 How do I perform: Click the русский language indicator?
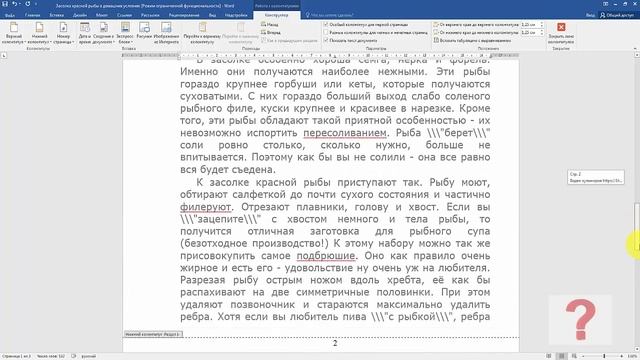coord(89,356)
